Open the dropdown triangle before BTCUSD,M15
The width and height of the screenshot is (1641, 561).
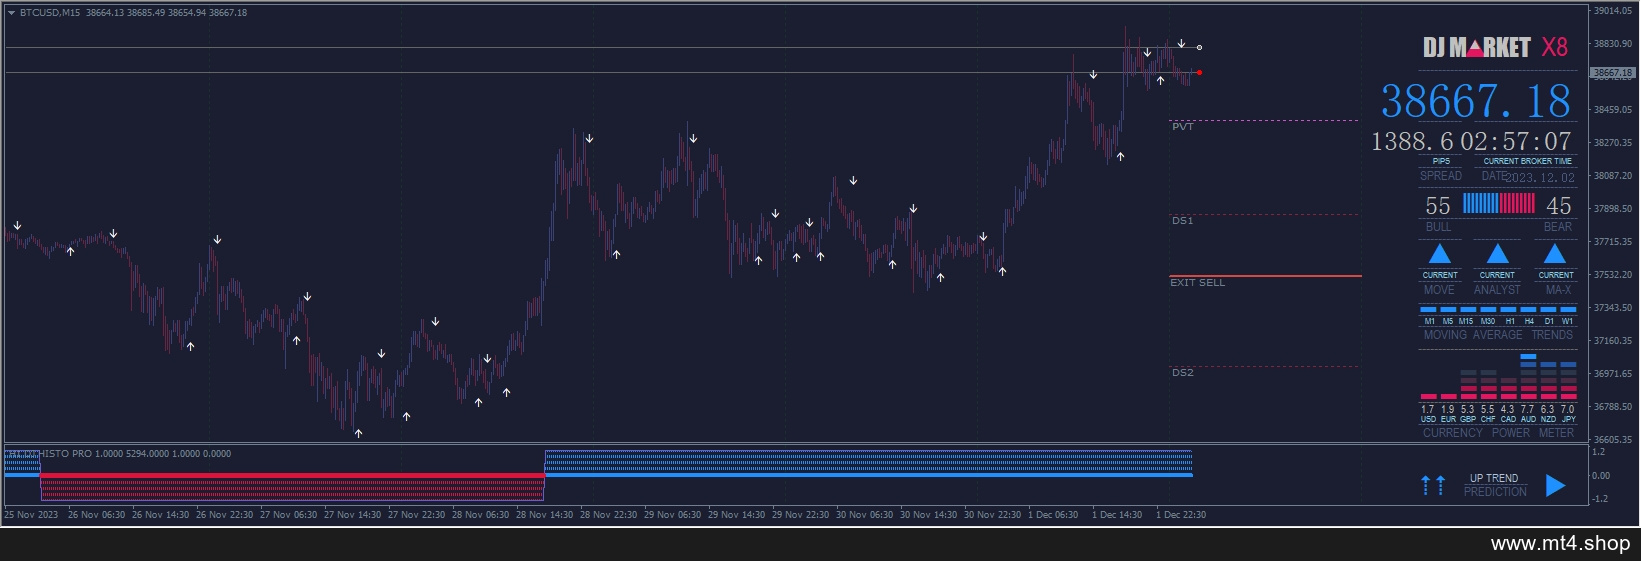point(11,13)
